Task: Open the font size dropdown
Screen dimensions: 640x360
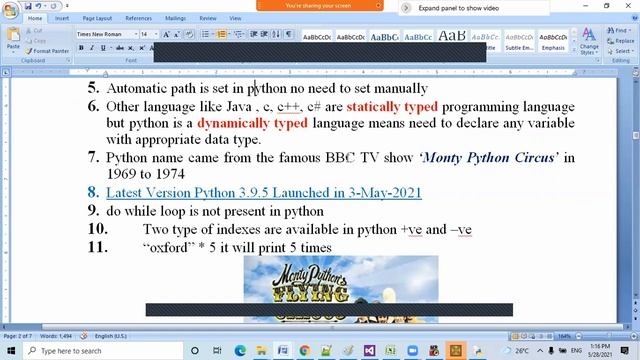Action: [x=156, y=34]
